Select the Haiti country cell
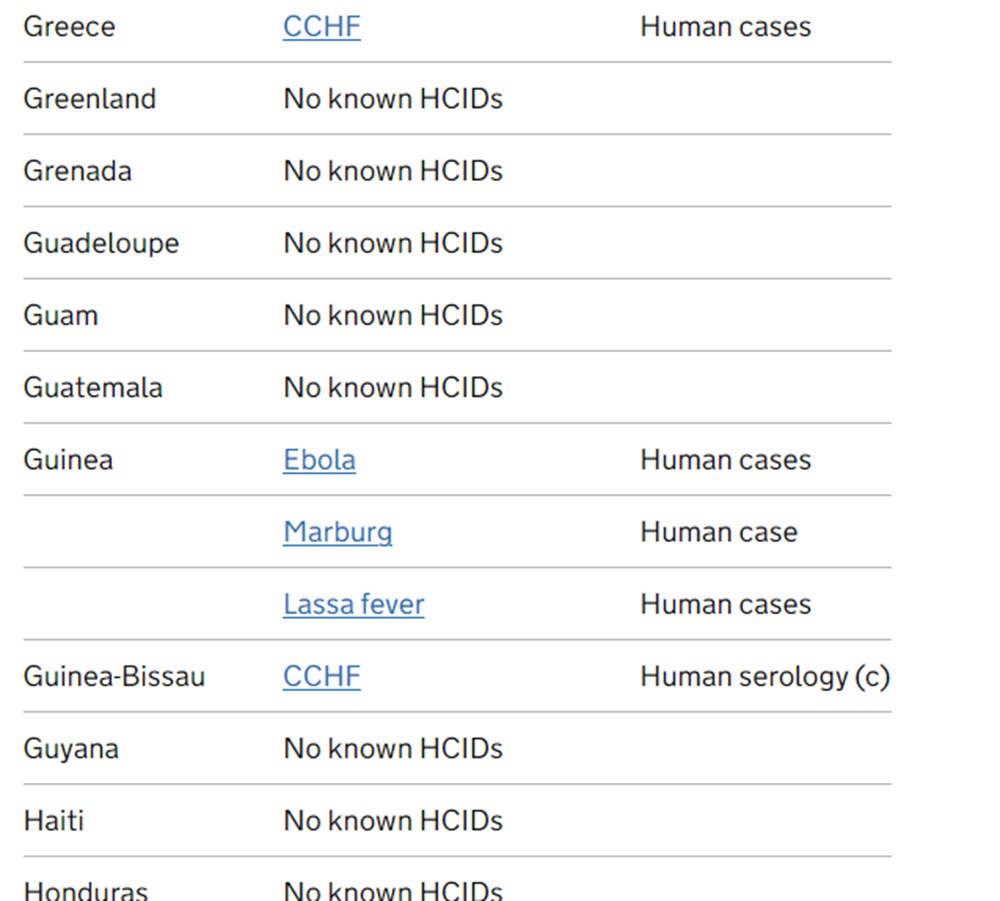Screen dimensions: 1000x901 (x=54, y=821)
